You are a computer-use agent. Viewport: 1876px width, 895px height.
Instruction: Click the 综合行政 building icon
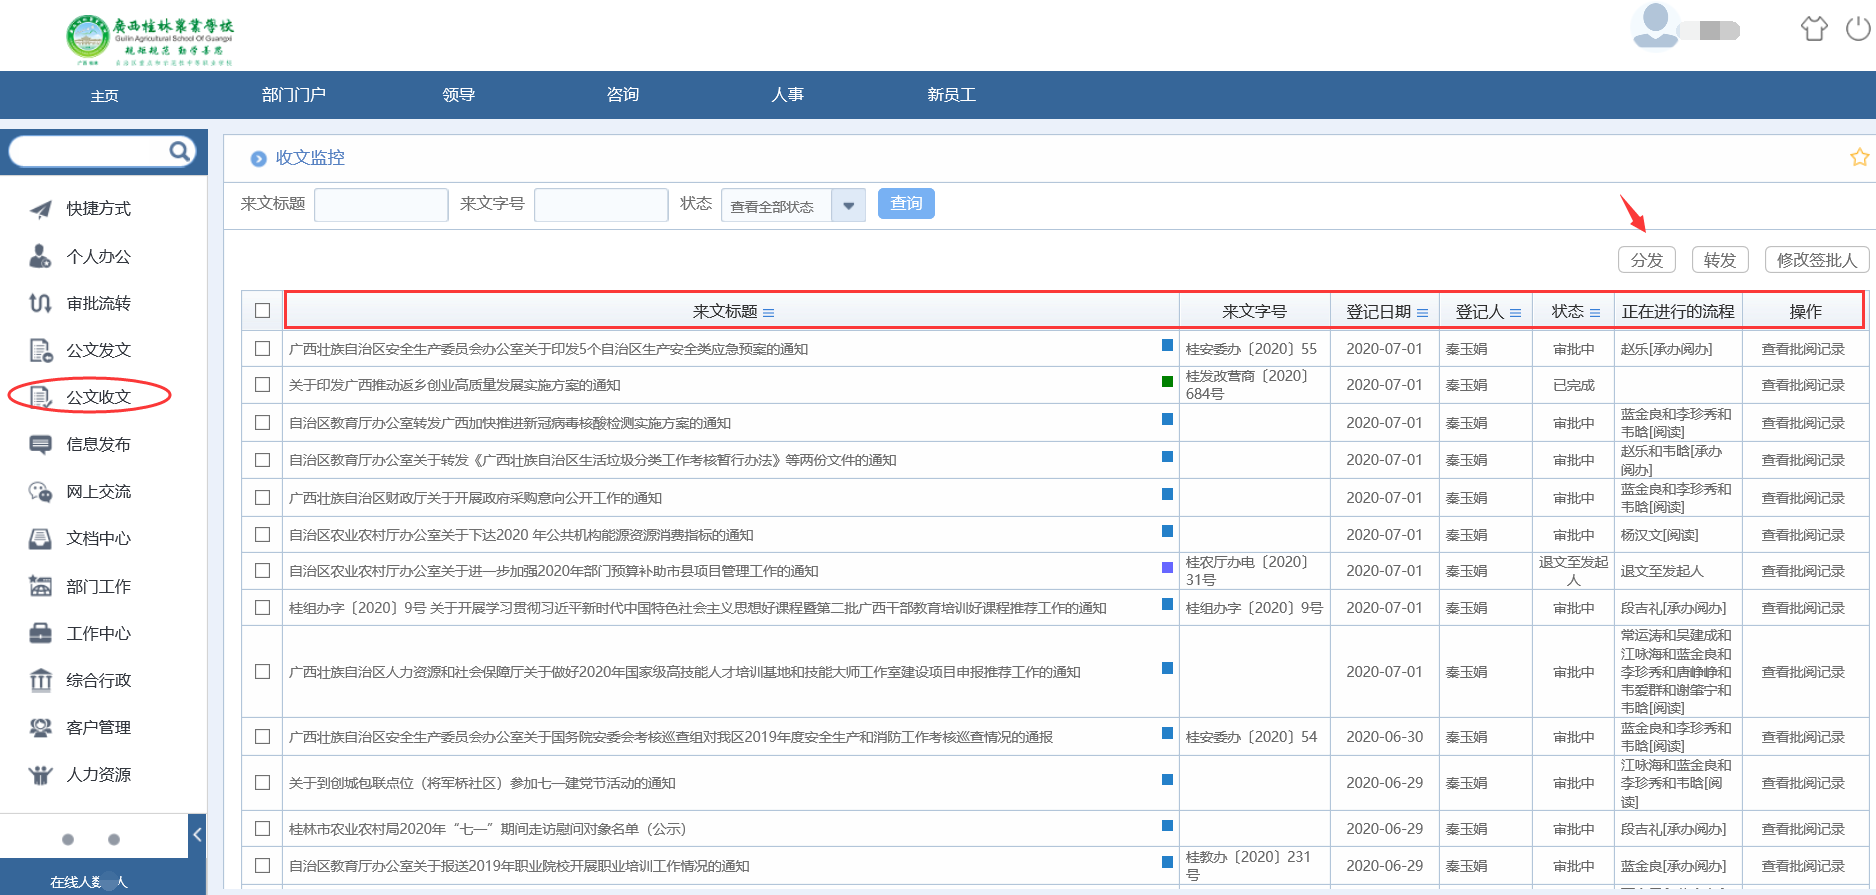point(40,680)
